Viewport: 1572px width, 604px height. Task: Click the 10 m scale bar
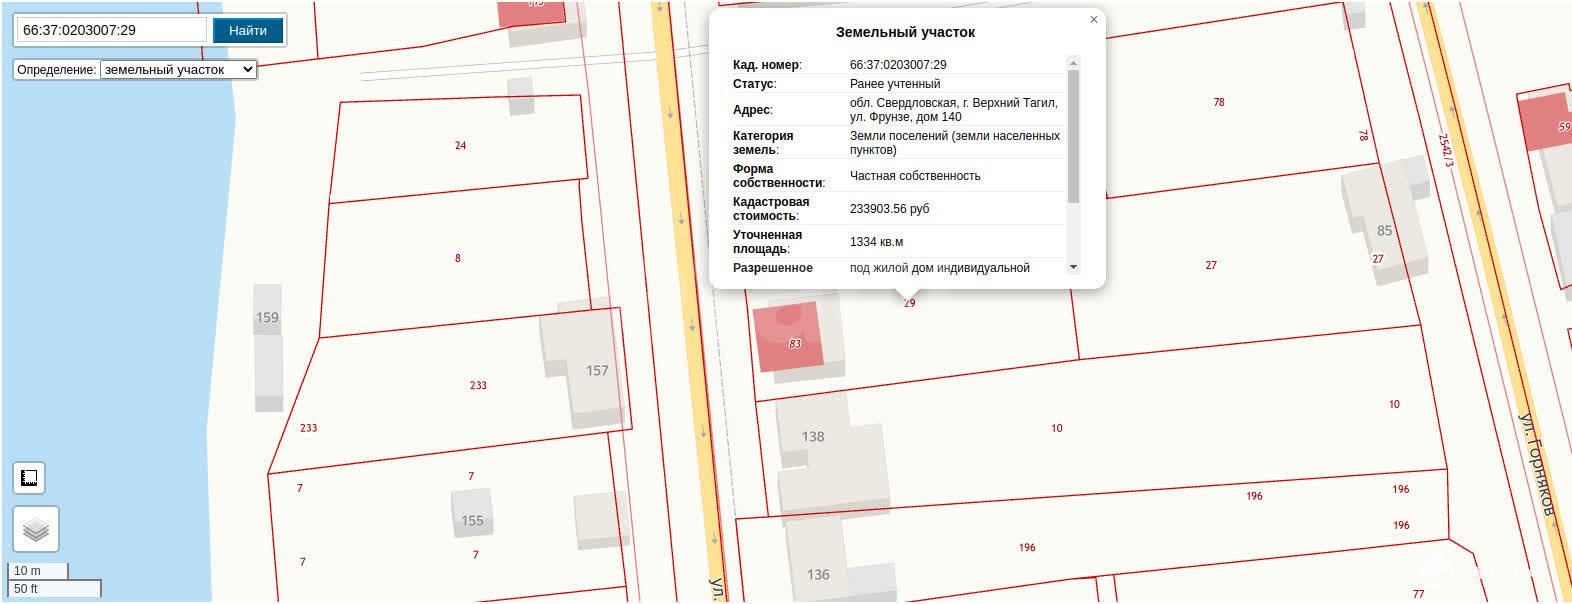pos(38,571)
